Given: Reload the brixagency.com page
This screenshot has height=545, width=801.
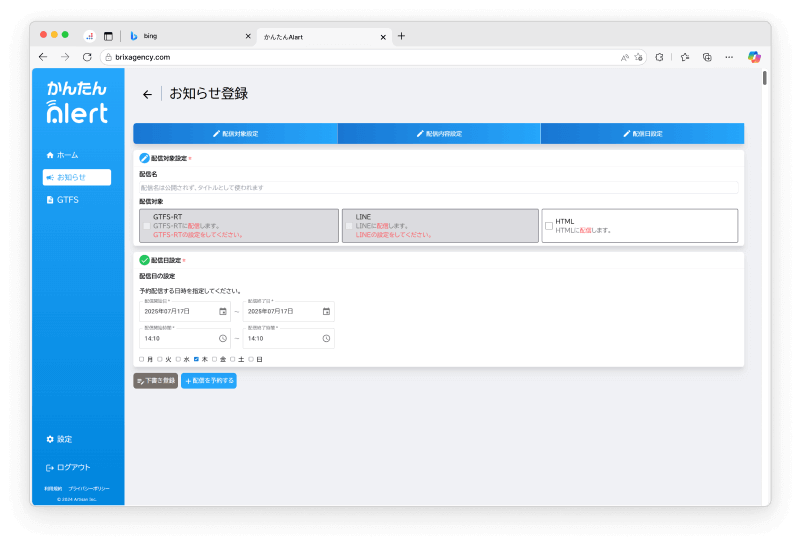Looking at the screenshot, I should click(x=87, y=57).
